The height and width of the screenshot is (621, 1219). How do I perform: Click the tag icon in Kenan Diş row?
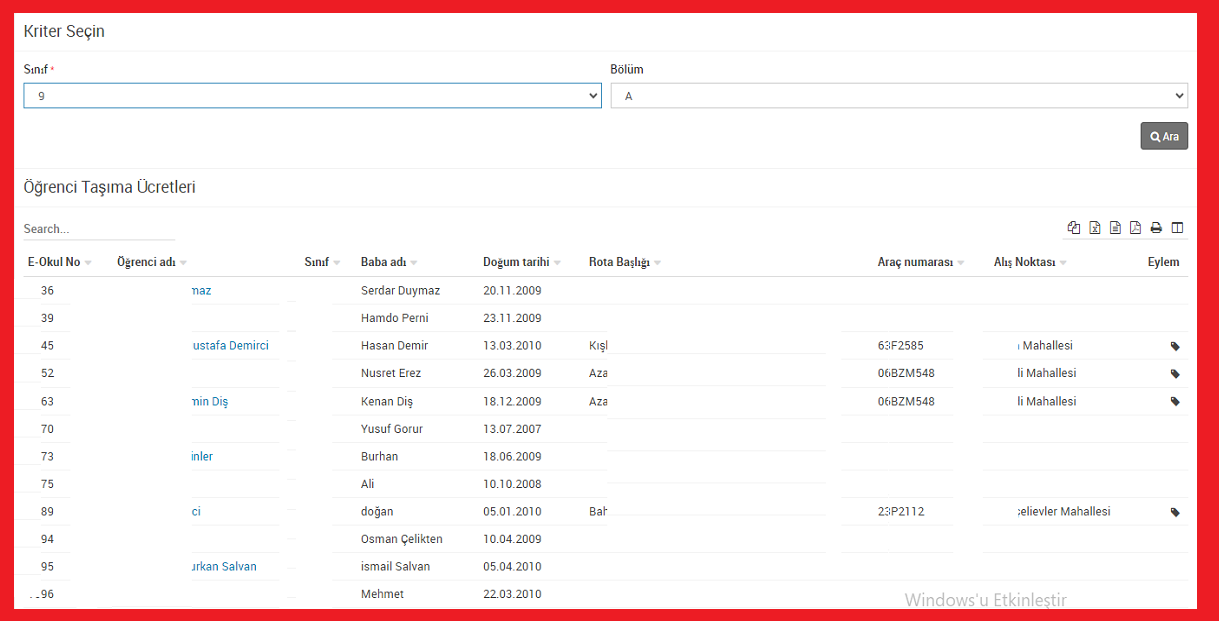coord(1175,402)
